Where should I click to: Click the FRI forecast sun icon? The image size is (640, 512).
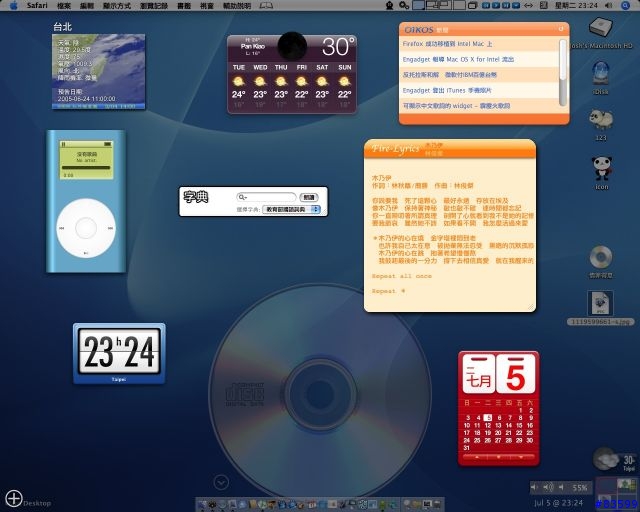302,81
